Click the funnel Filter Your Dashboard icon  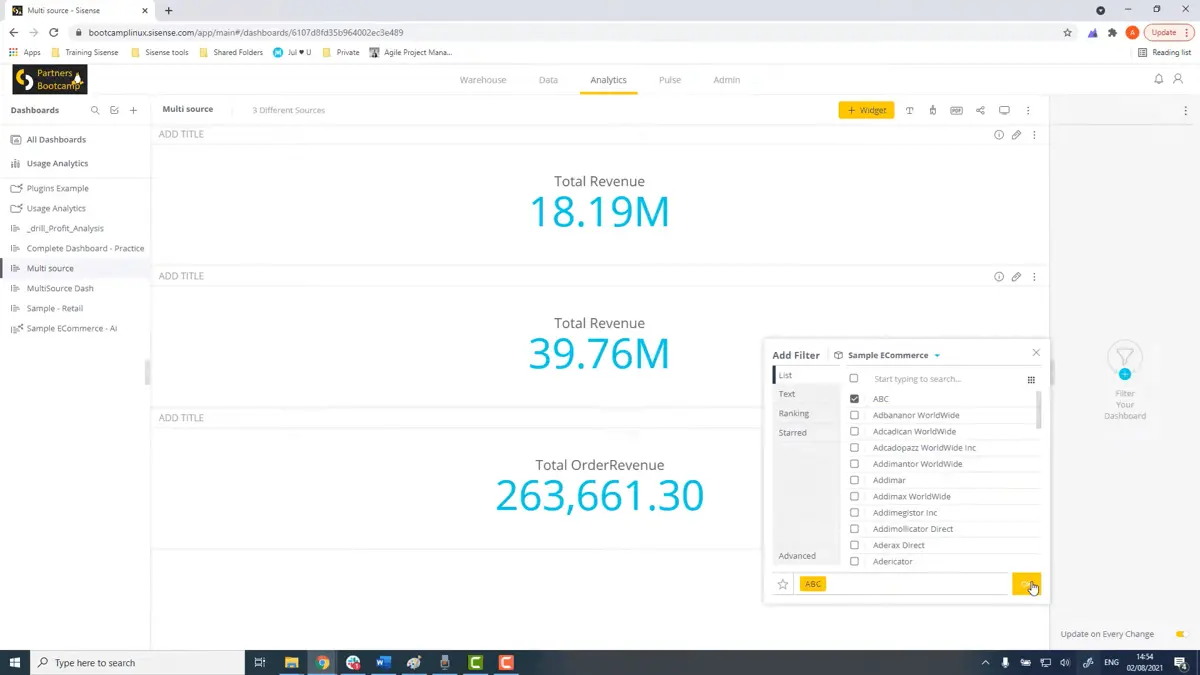pyautogui.click(x=1125, y=358)
